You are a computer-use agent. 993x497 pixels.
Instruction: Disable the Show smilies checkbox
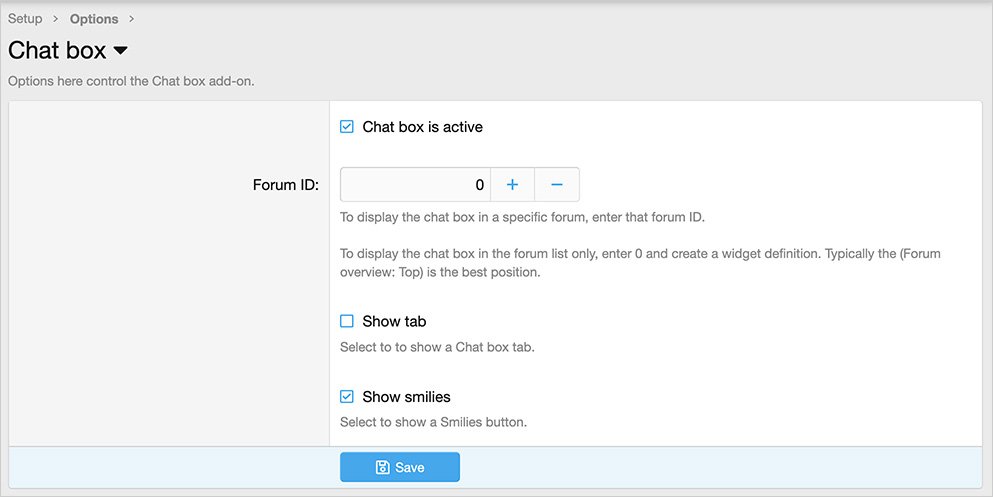(347, 397)
